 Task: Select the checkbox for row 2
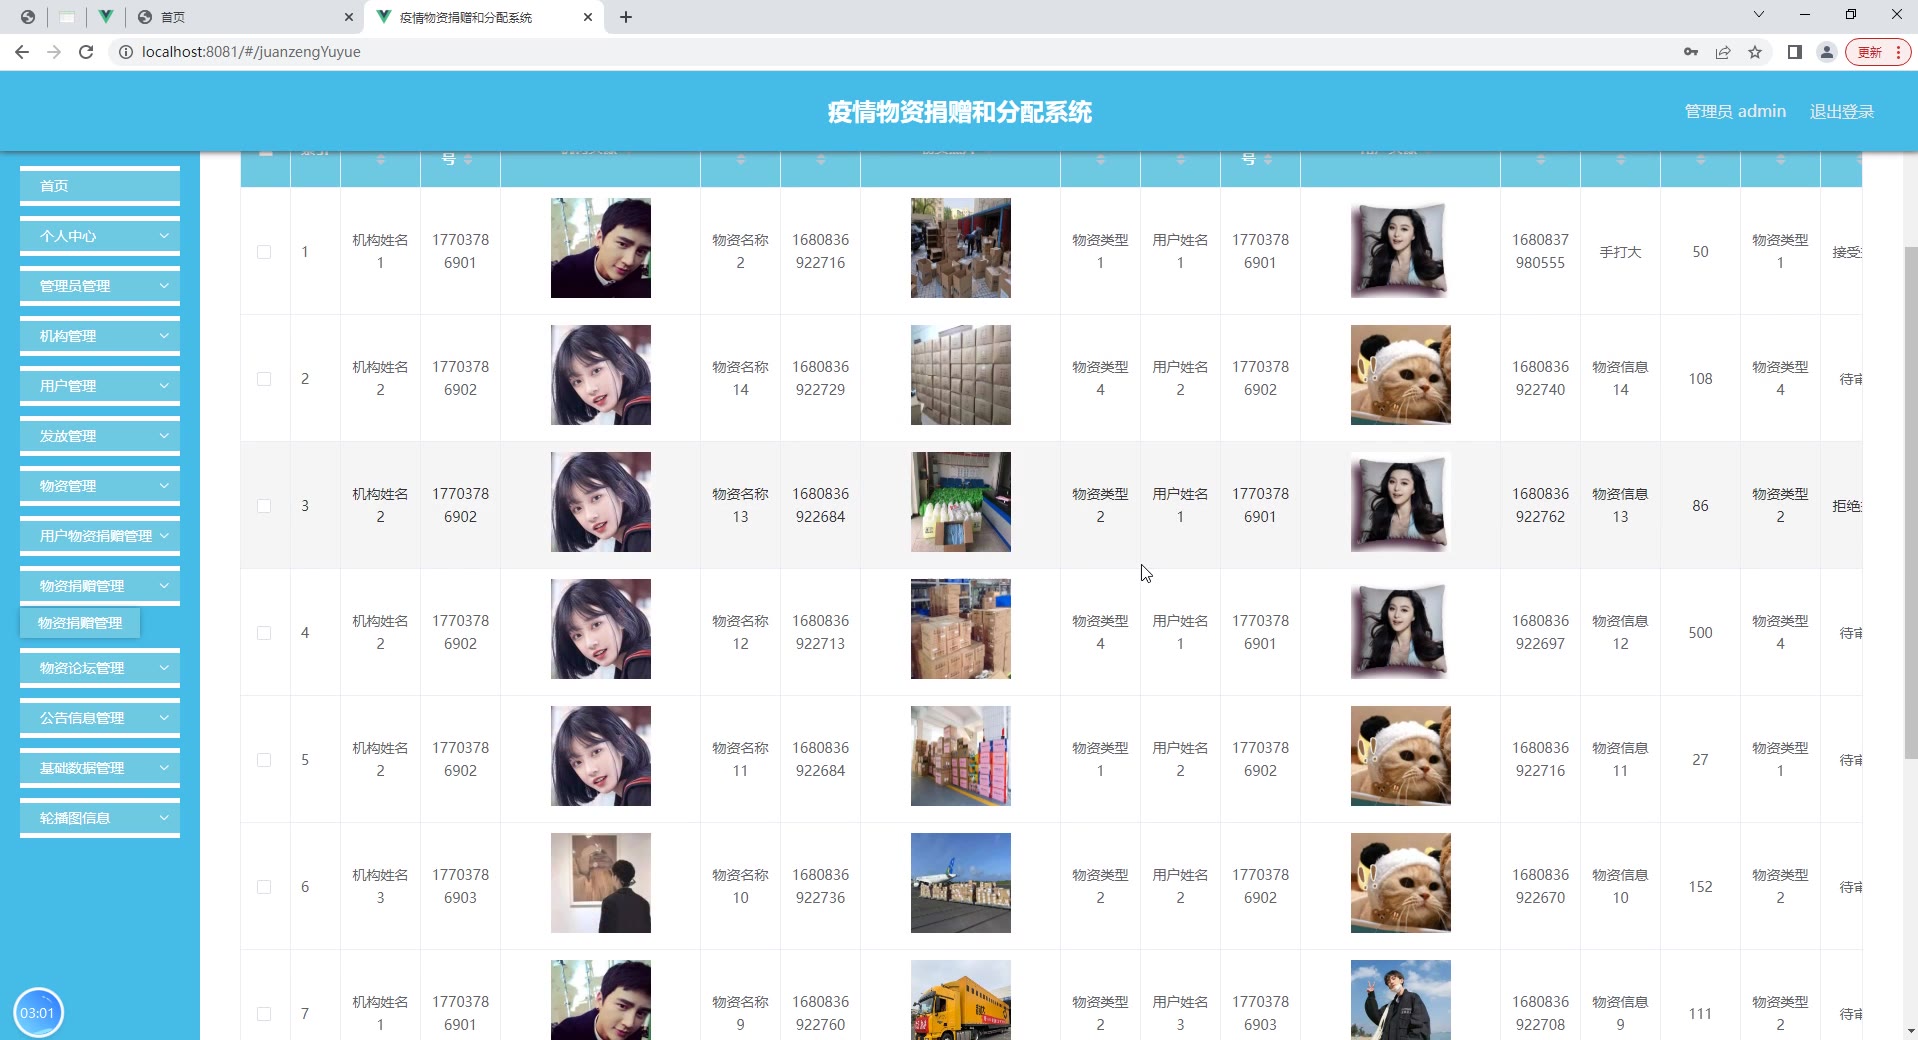click(264, 379)
